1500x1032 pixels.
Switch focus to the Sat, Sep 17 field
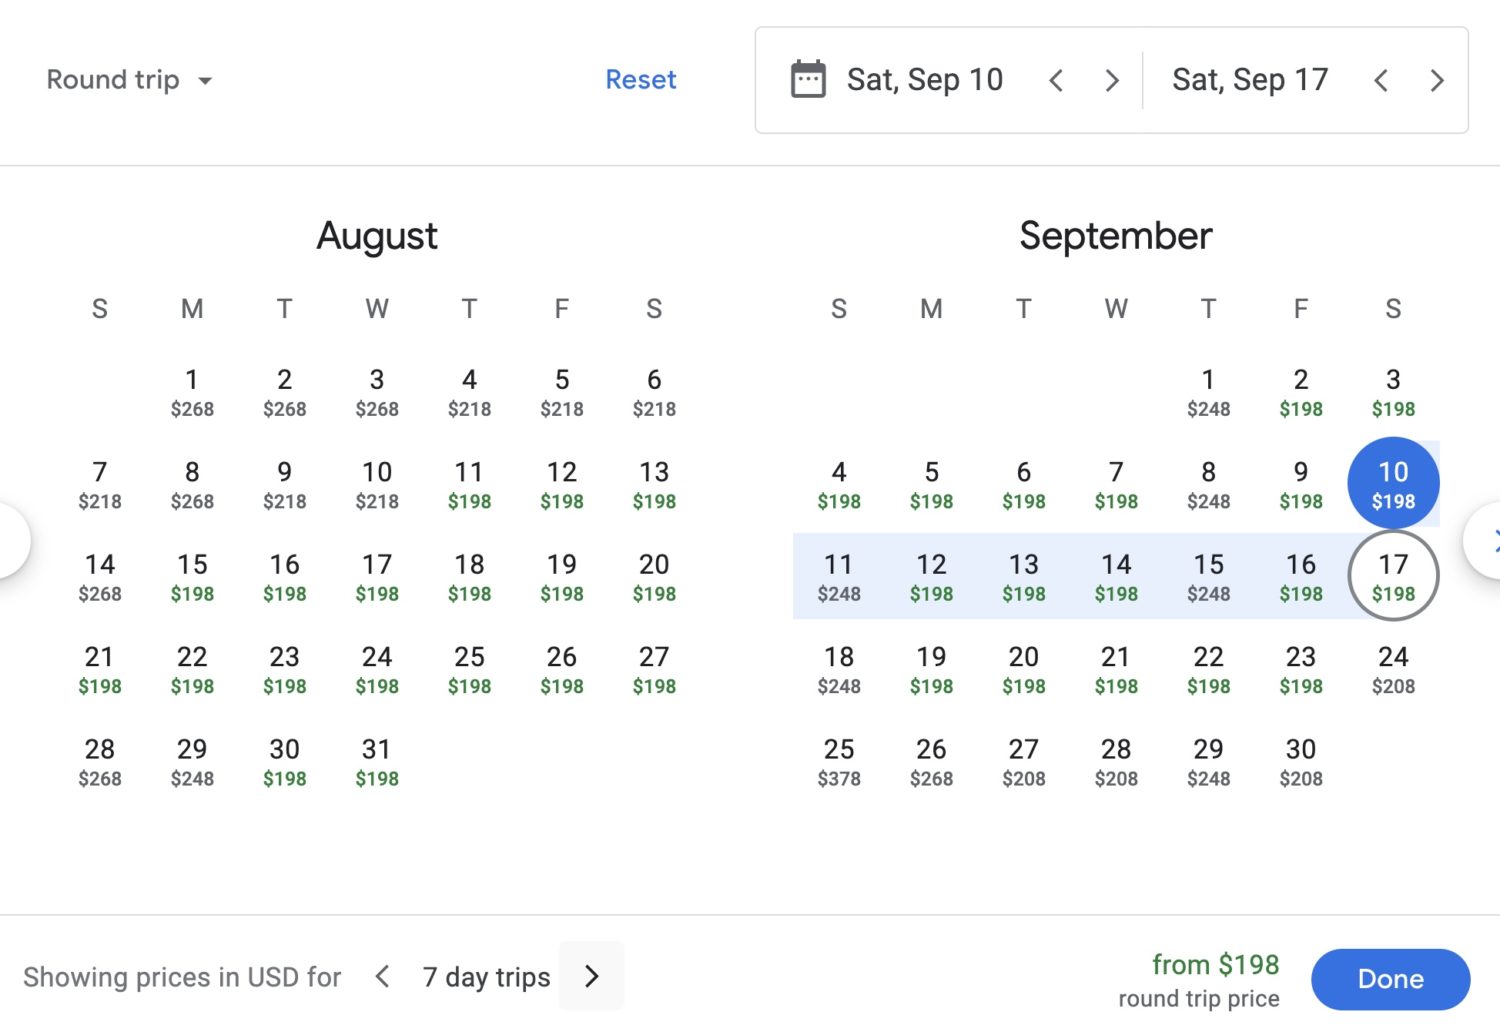[x=1249, y=79]
